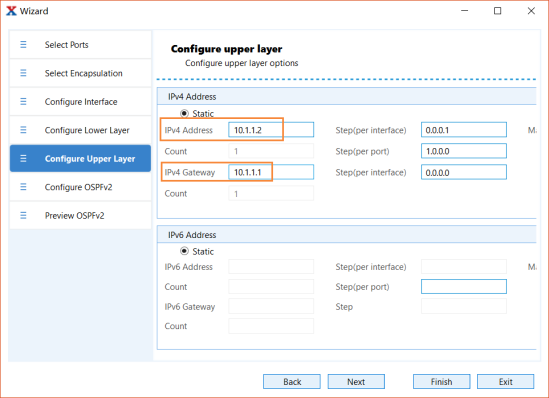Screen dimensions: 549x398
Task: Click the empty IPv6 Address input field
Action: click(x=271, y=267)
